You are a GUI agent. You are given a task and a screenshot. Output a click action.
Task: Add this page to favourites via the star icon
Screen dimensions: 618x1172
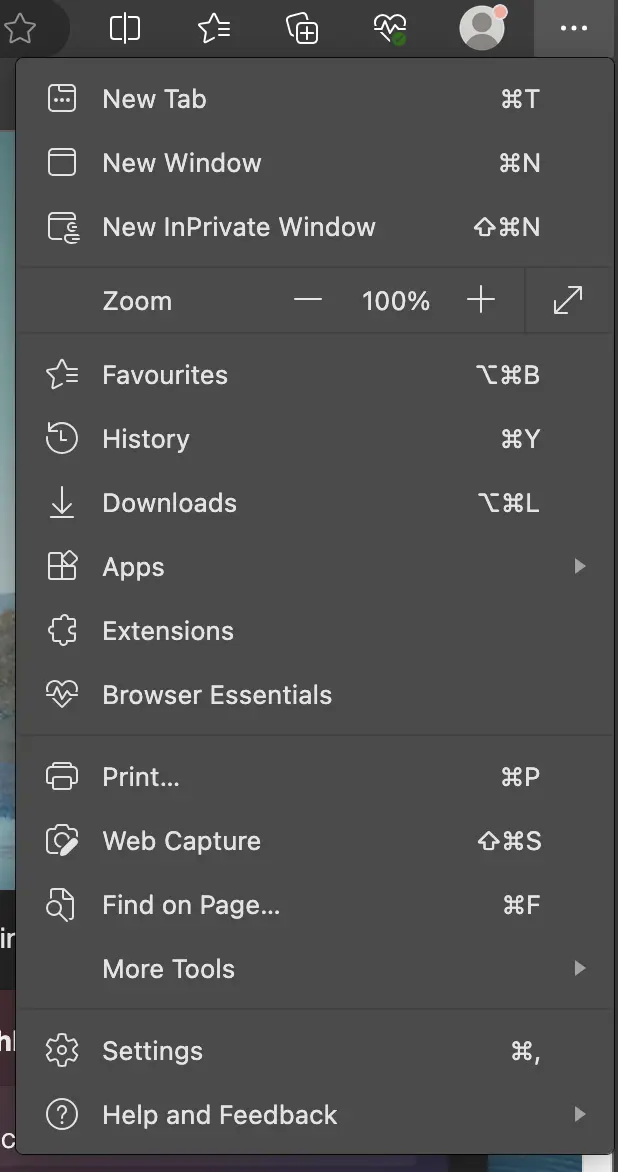point(23,29)
